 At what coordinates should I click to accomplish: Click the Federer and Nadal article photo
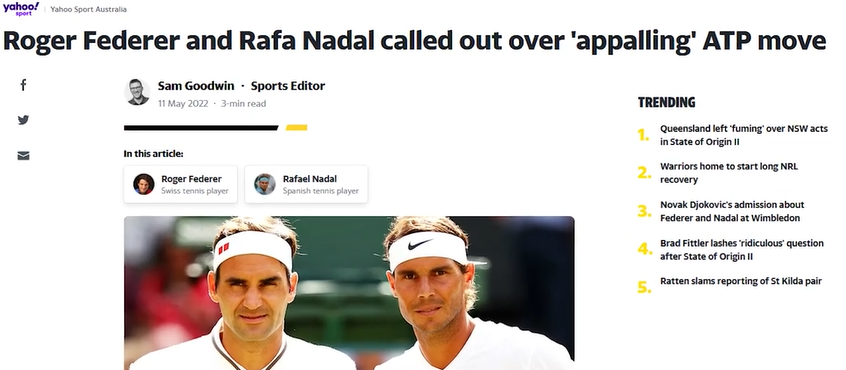tap(349, 293)
